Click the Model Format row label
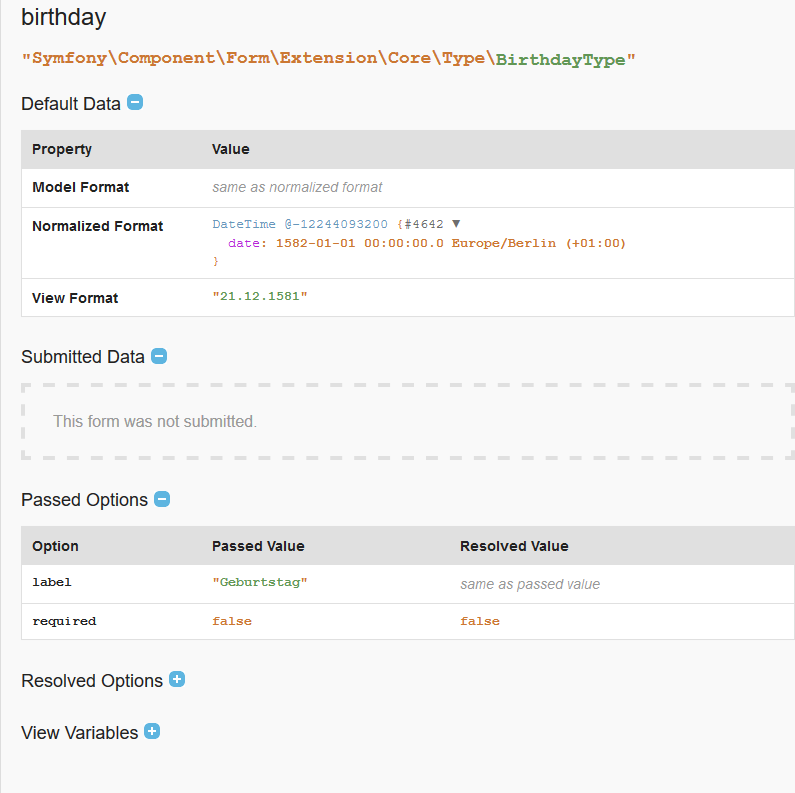The width and height of the screenshot is (795, 793). click(x=81, y=187)
